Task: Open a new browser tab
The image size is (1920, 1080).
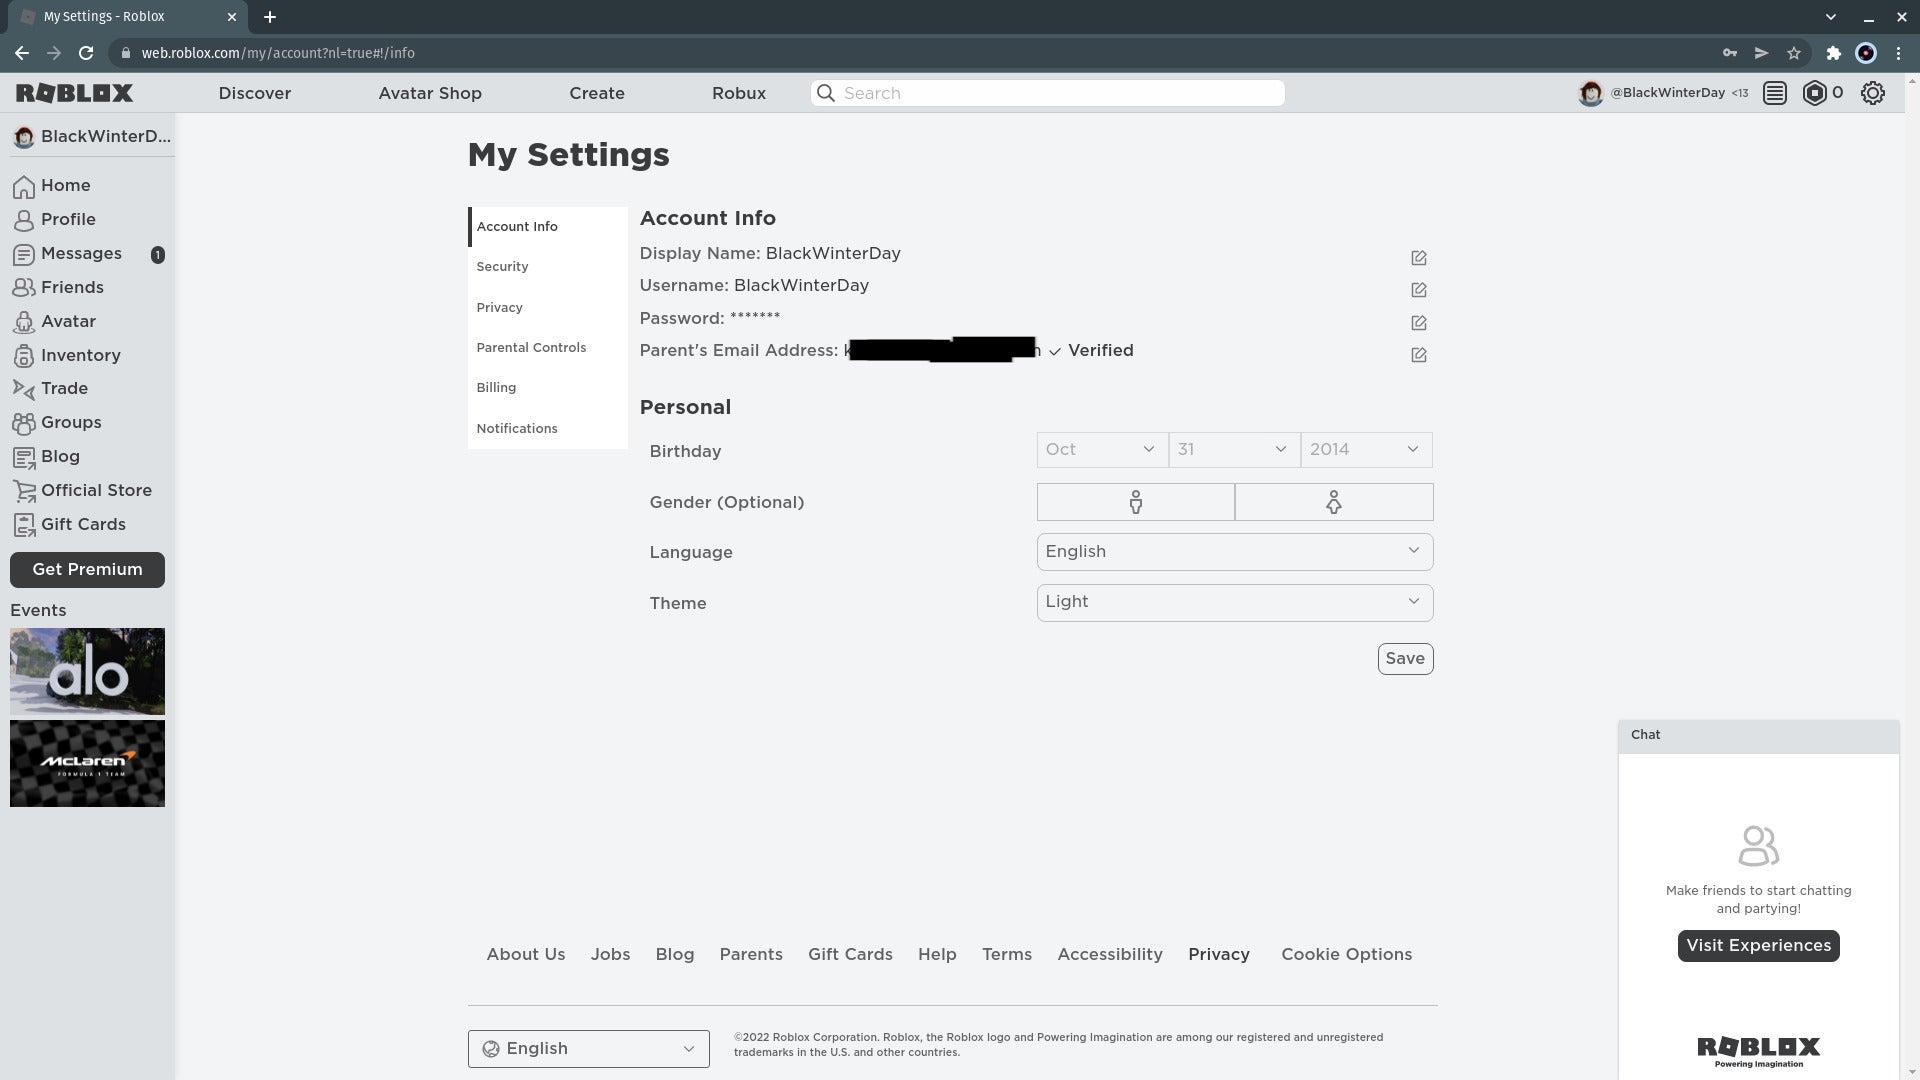Action: pos(270,17)
